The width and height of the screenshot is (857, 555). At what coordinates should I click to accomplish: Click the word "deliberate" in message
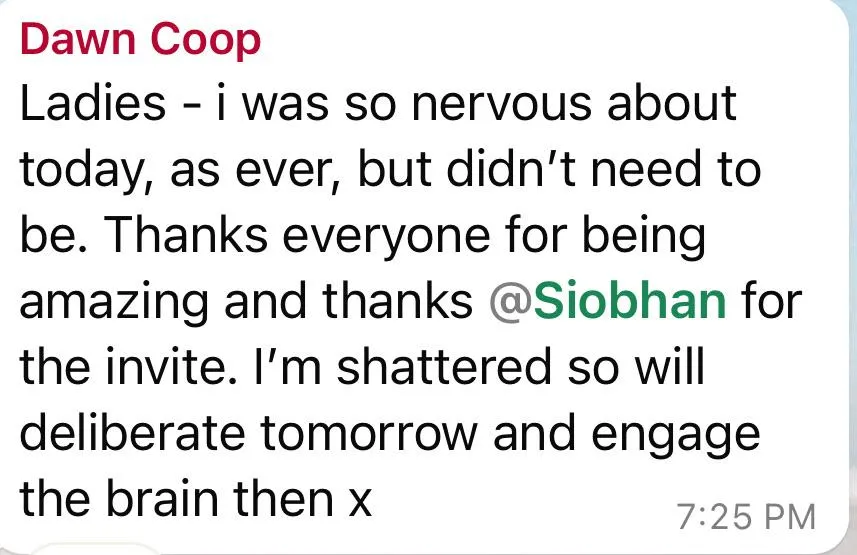coord(133,431)
